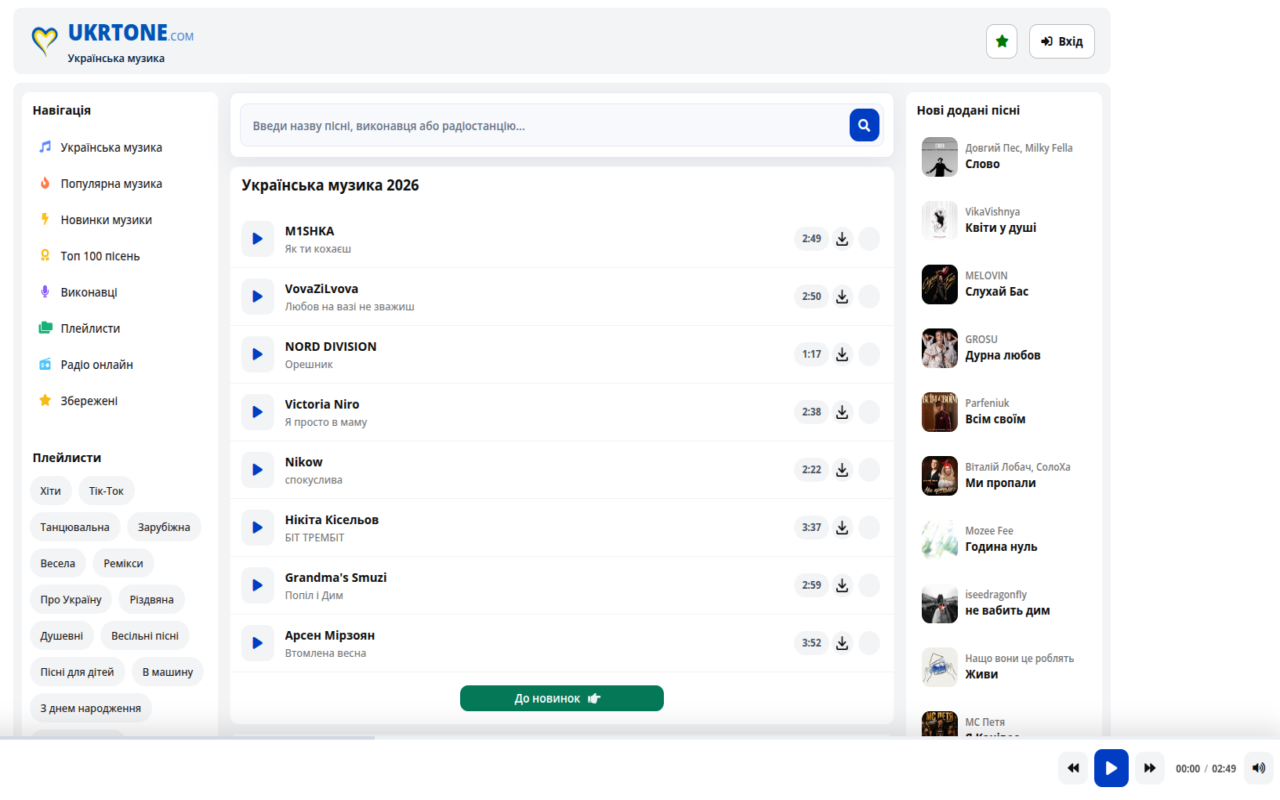Toggle the save circle for Nikow track

point(869,470)
